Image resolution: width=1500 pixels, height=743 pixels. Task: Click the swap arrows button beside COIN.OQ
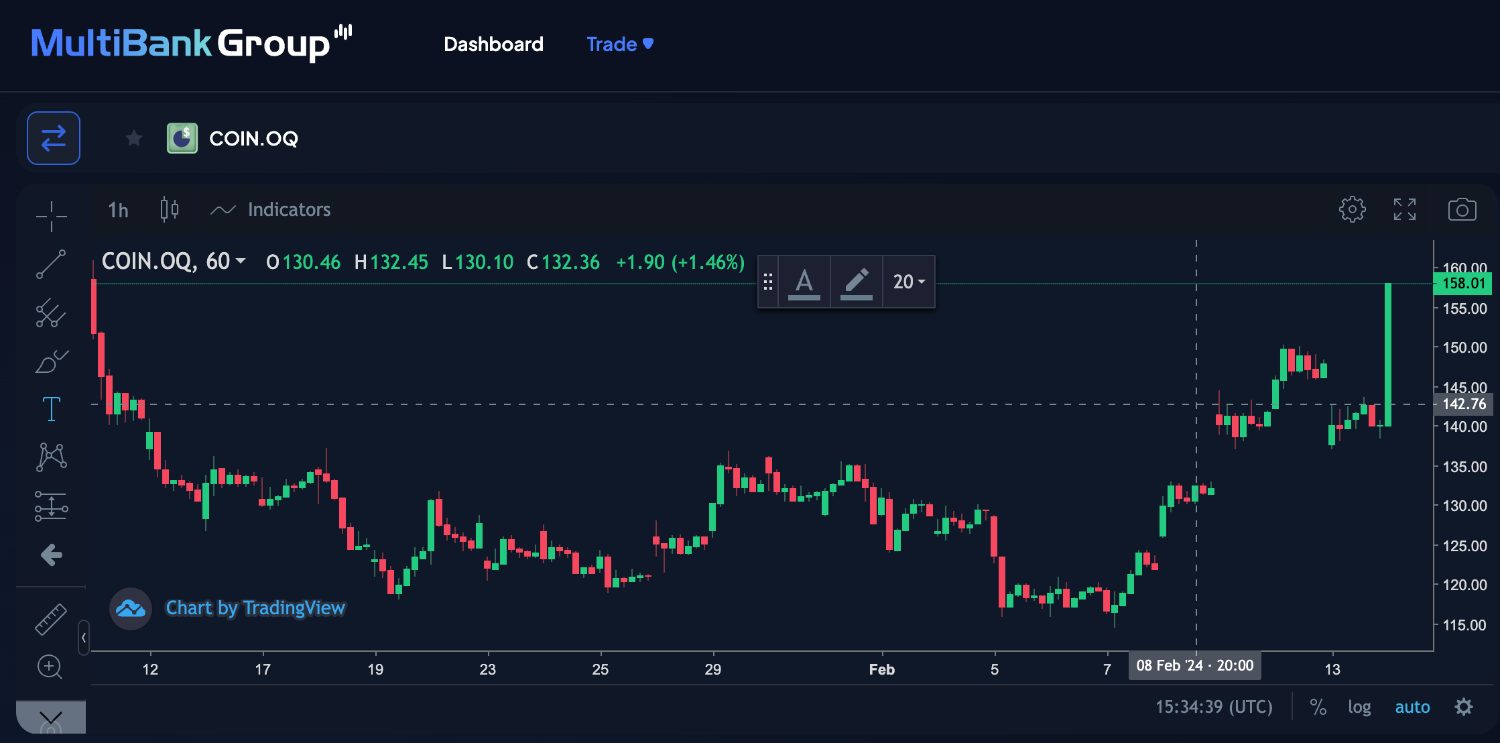click(x=53, y=138)
